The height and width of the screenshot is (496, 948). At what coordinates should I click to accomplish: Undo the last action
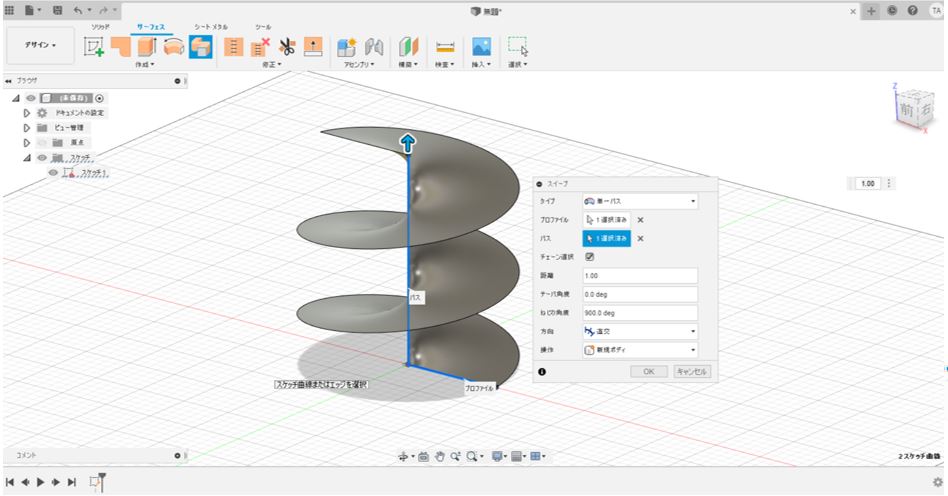point(77,11)
